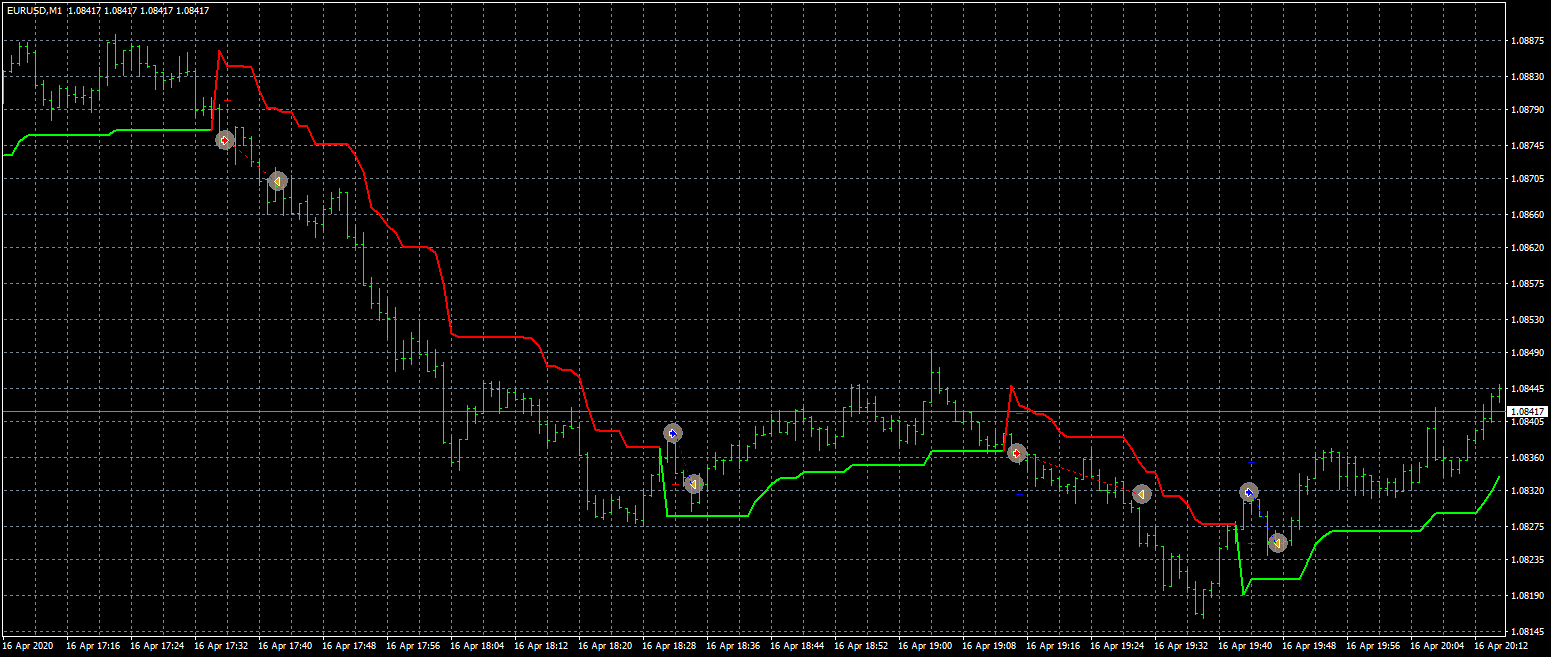Select the blue buy marker near 19:40
This screenshot has height=657, width=1551.
[1248, 492]
